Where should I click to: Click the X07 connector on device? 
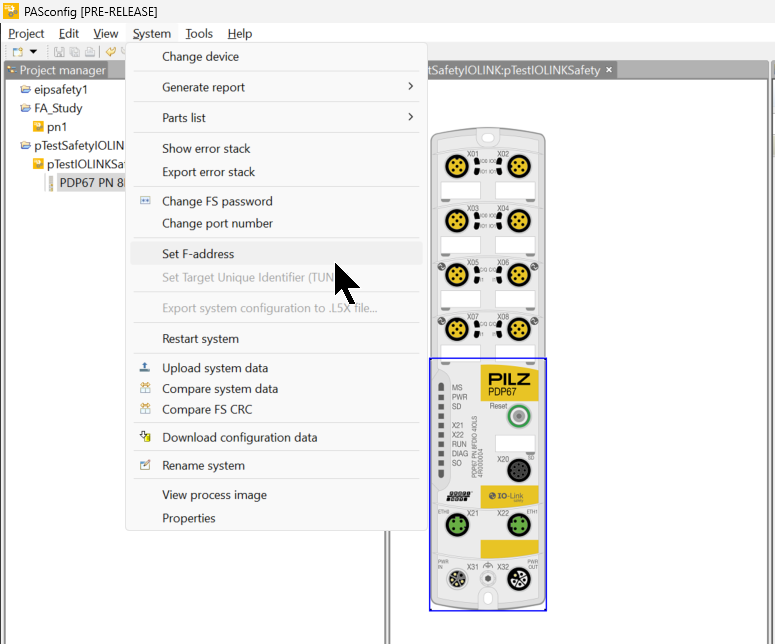[x=457, y=329]
